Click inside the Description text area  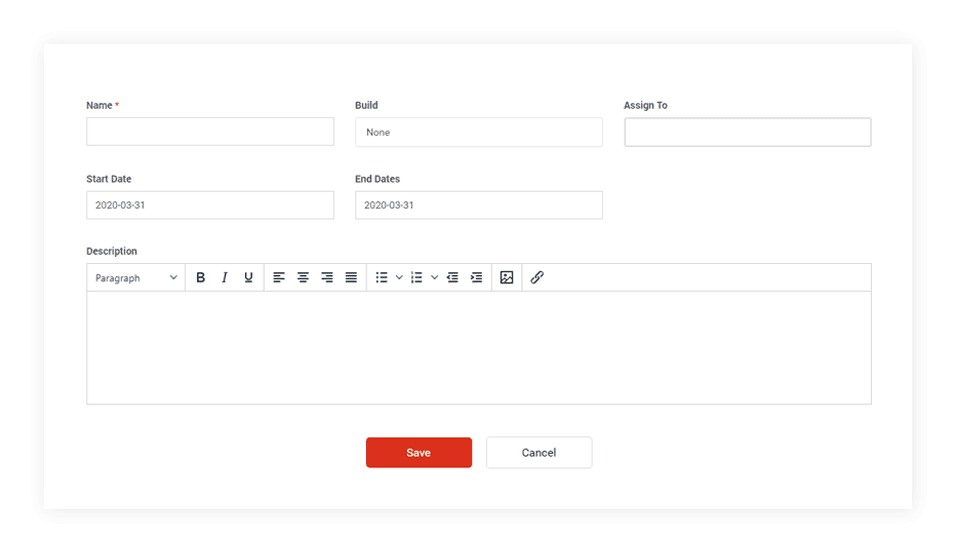tap(479, 347)
